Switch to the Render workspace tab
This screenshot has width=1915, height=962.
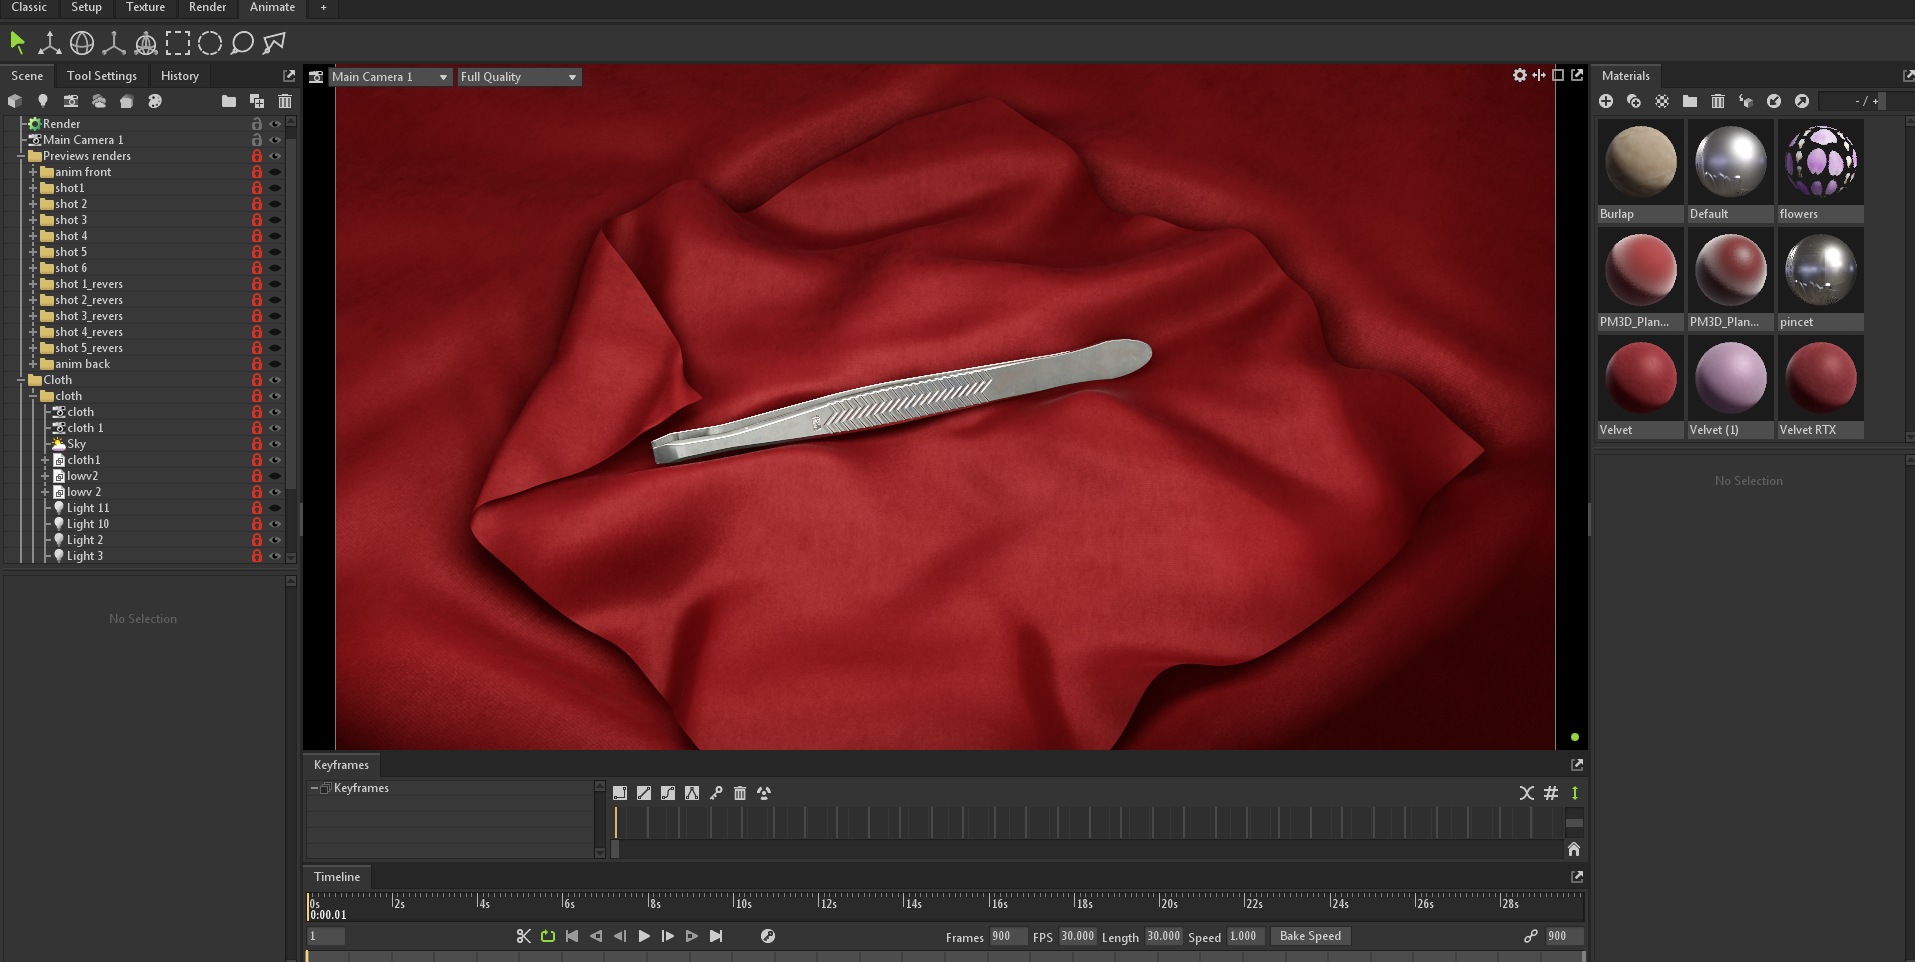tap(207, 7)
